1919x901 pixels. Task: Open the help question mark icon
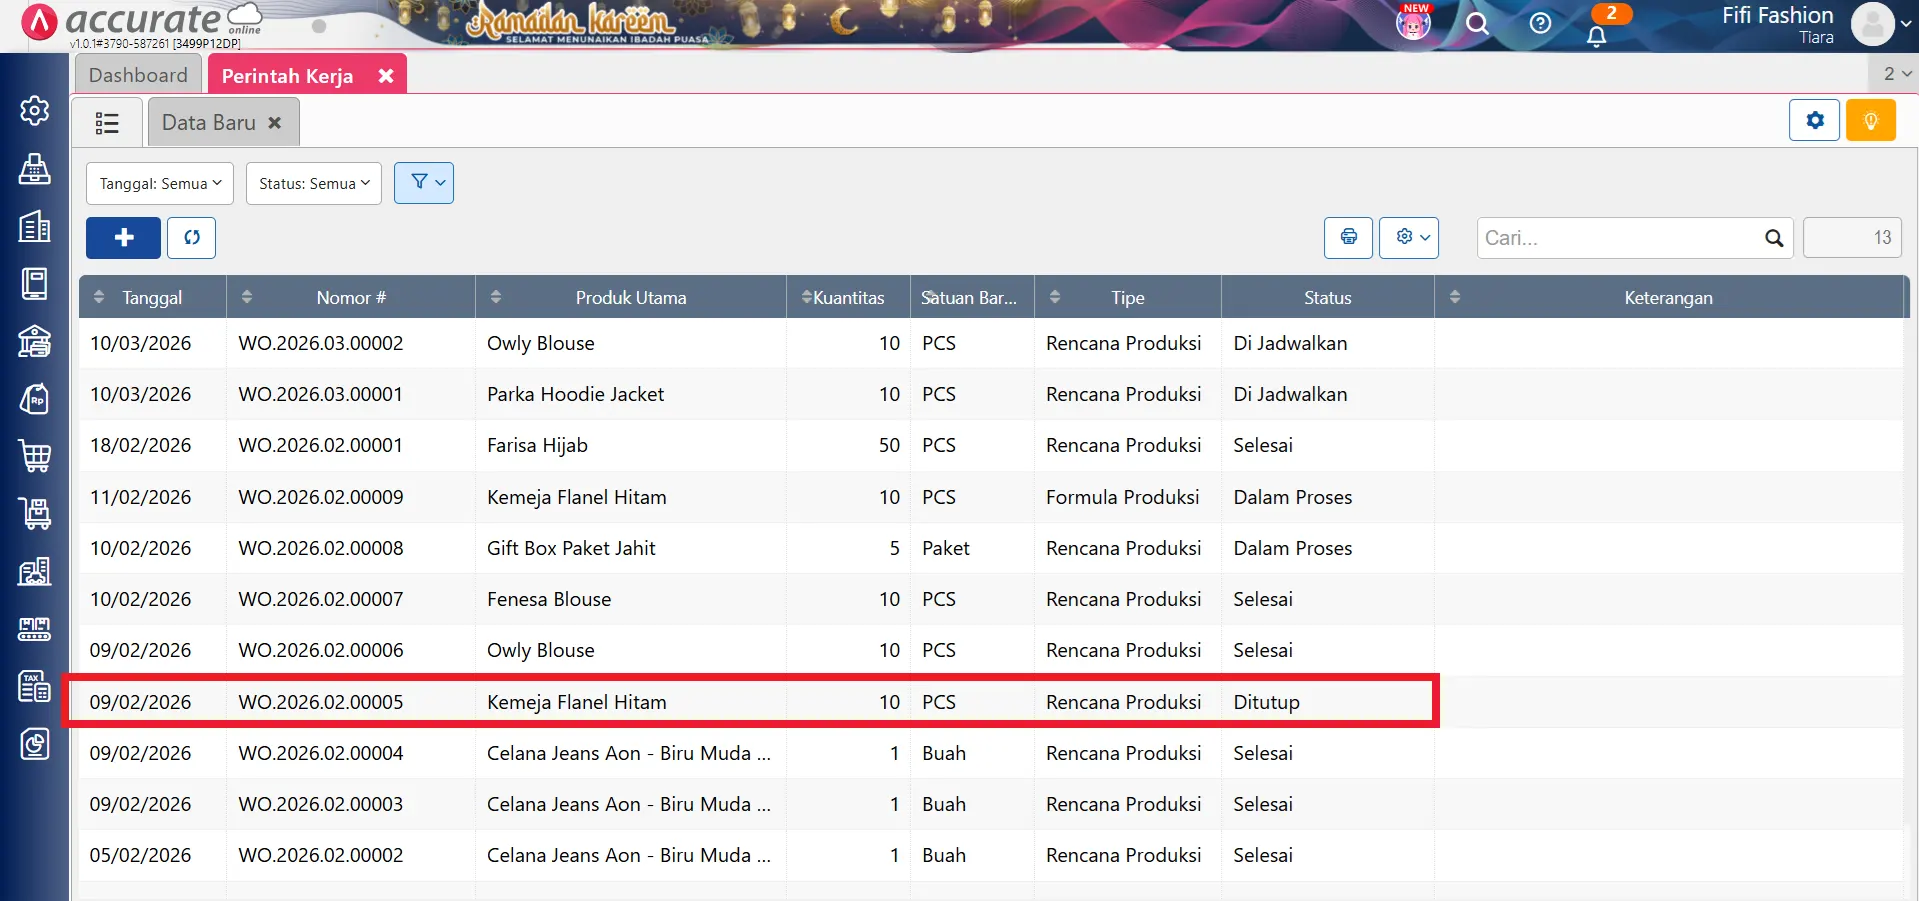point(1540,23)
